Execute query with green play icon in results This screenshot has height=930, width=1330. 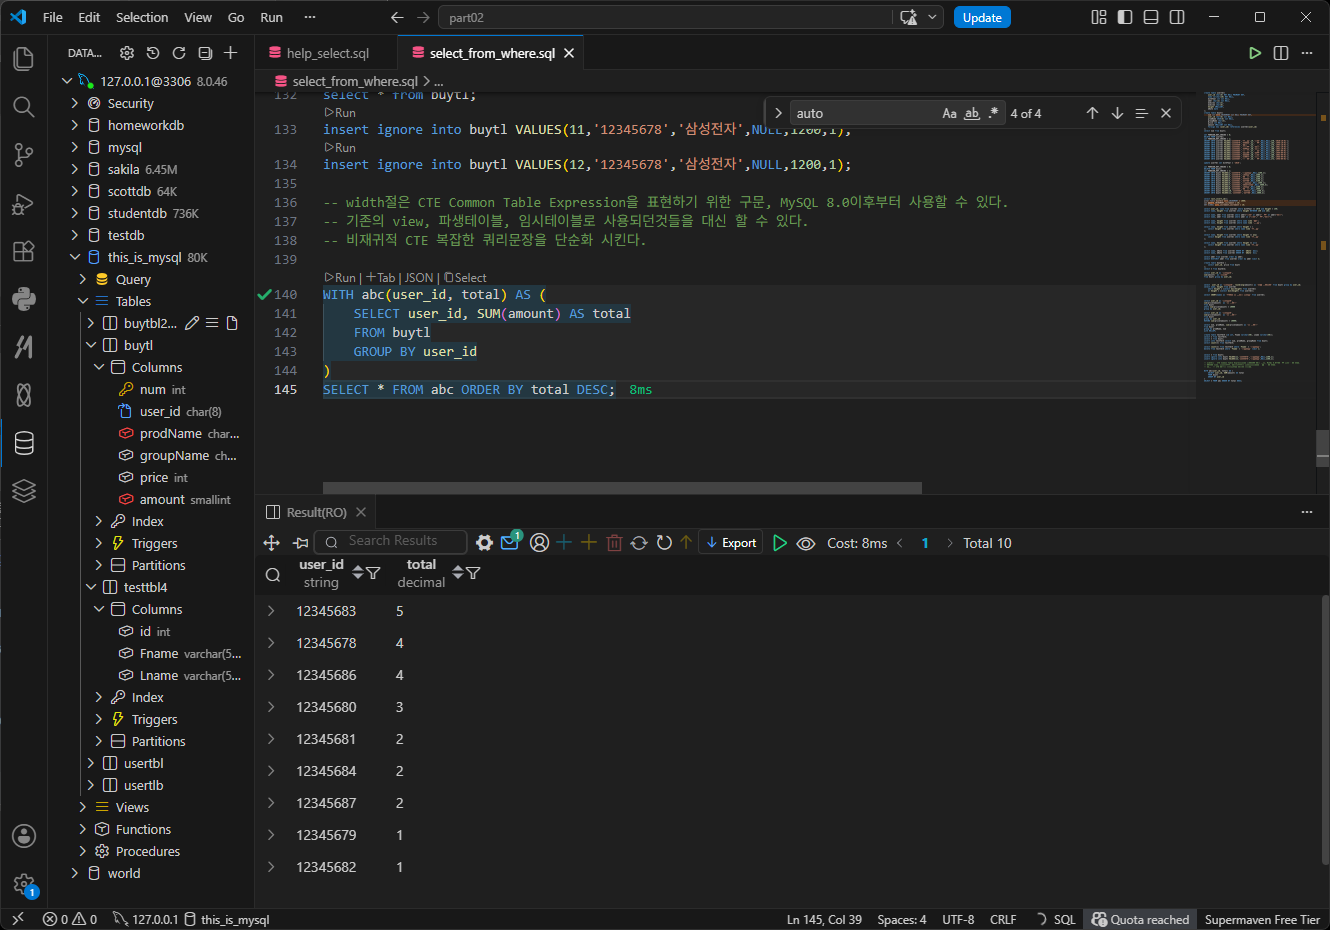pyautogui.click(x=780, y=543)
